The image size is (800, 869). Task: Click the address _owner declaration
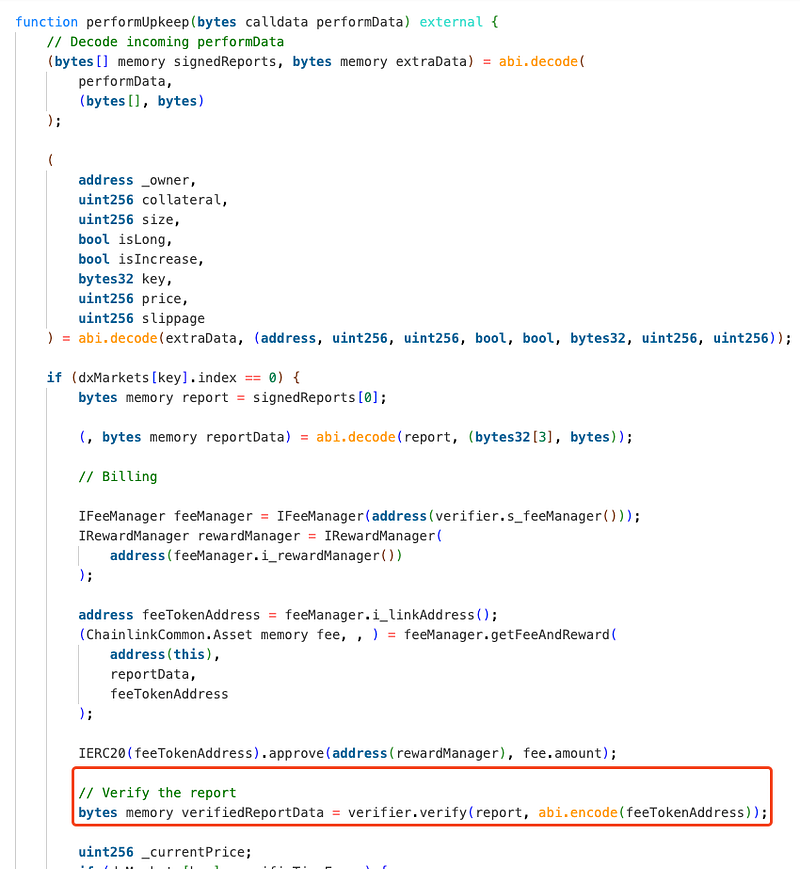(137, 180)
